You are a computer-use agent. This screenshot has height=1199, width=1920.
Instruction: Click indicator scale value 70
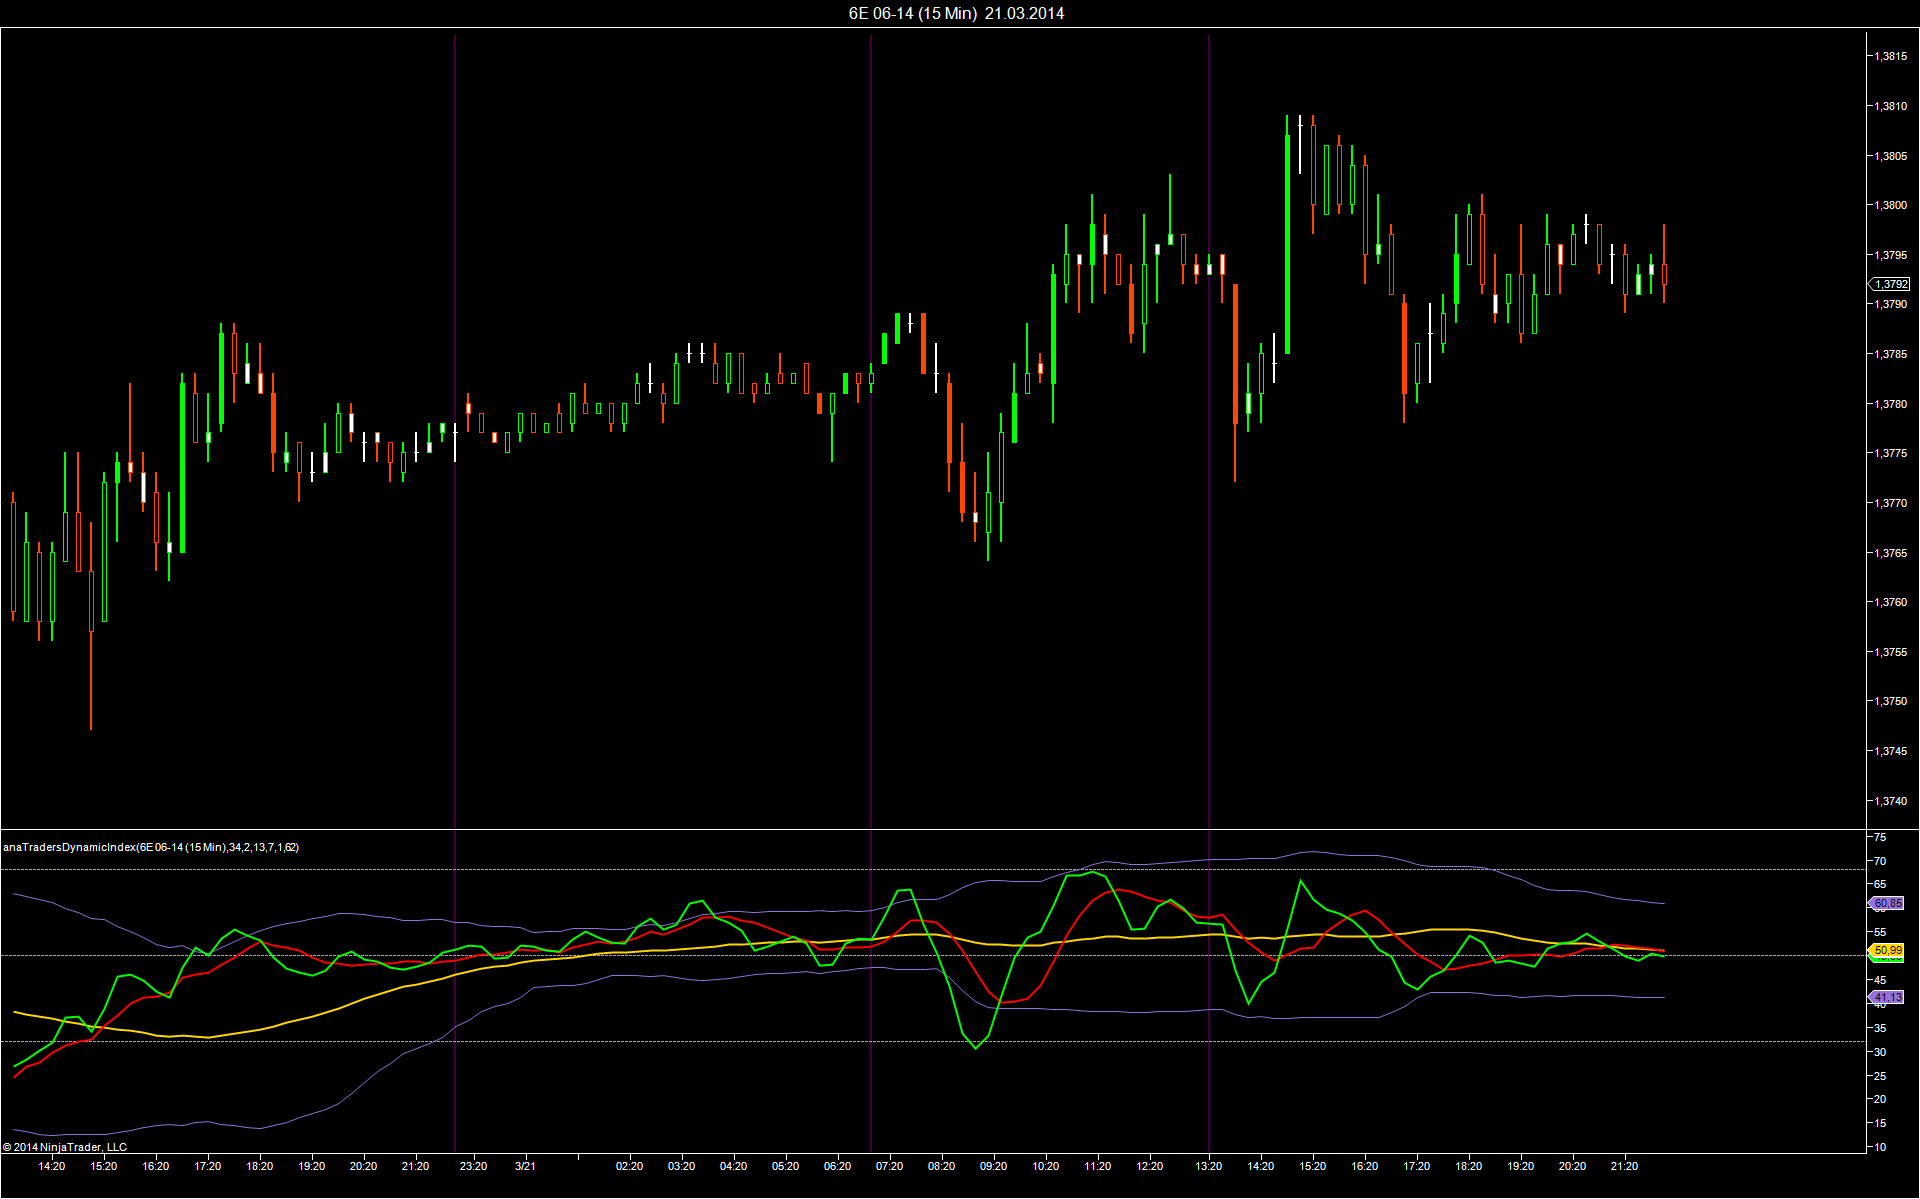point(1880,861)
